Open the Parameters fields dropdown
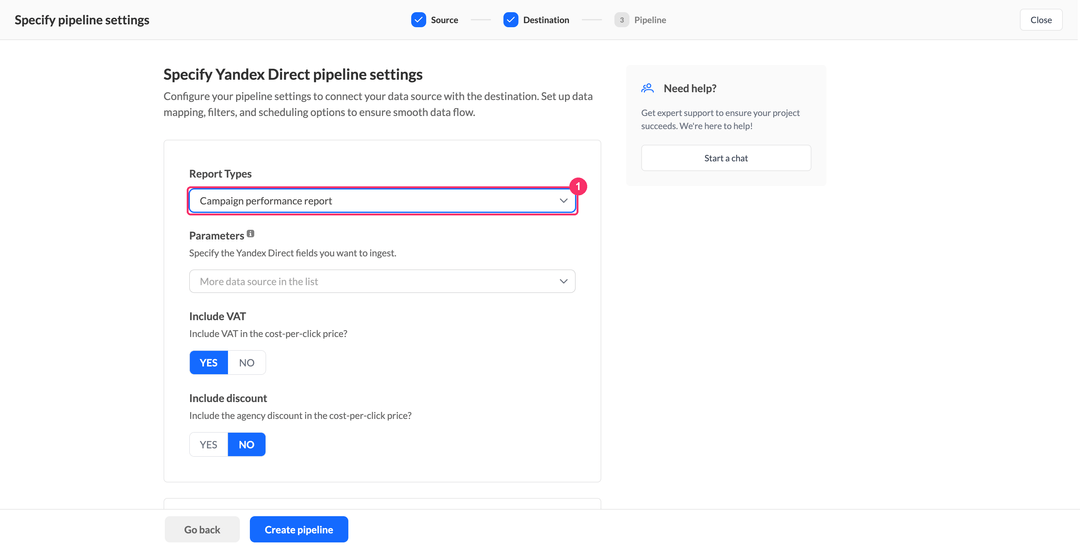This screenshot has width=1080, height=549. [382, 281]
